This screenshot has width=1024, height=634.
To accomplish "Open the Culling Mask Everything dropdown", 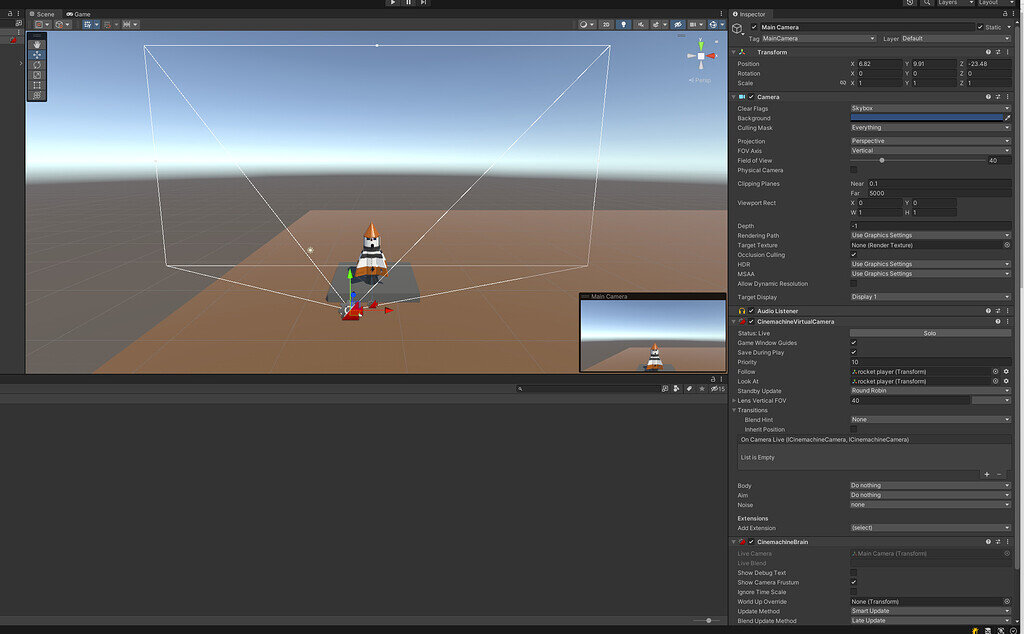I will (929, 127).
